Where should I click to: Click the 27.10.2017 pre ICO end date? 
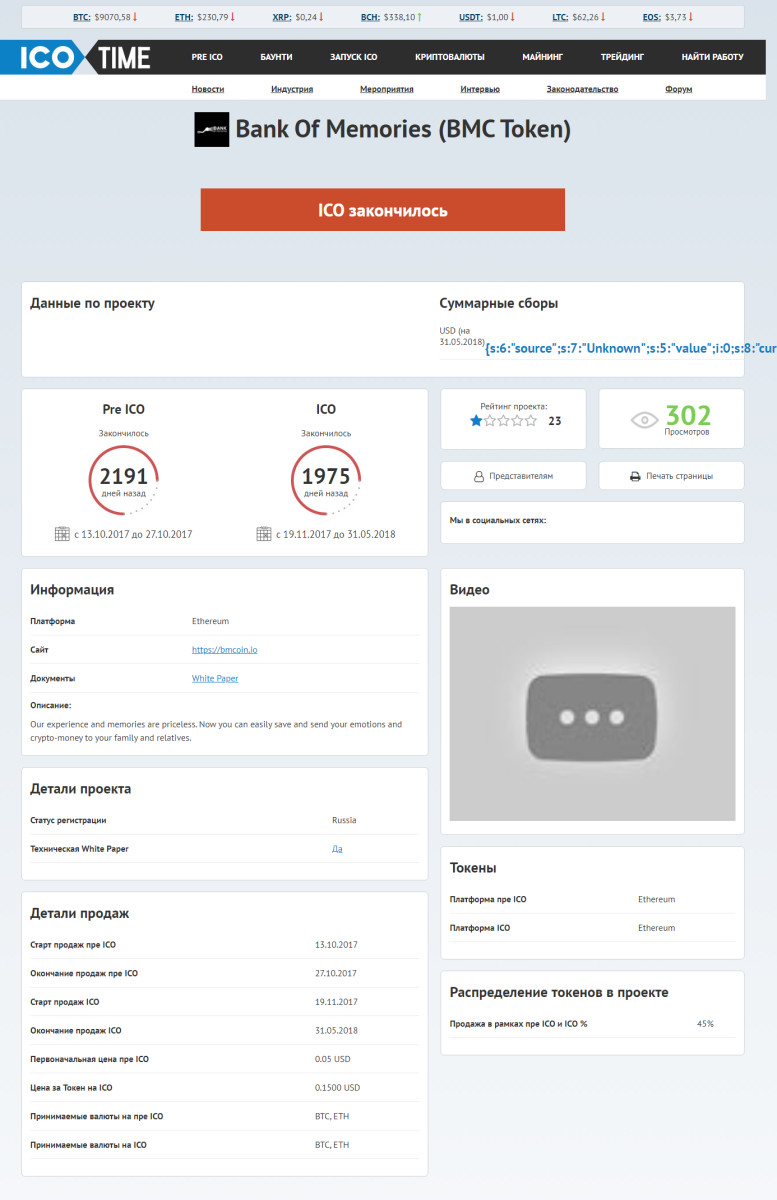tap(336, 973)
